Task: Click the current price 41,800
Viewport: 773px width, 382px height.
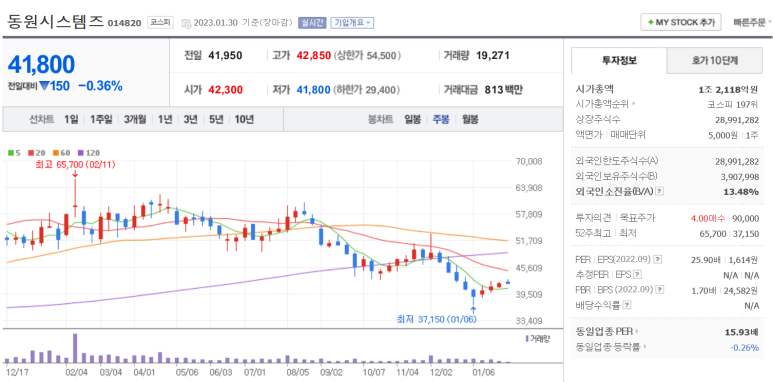Action: point(41,65)
